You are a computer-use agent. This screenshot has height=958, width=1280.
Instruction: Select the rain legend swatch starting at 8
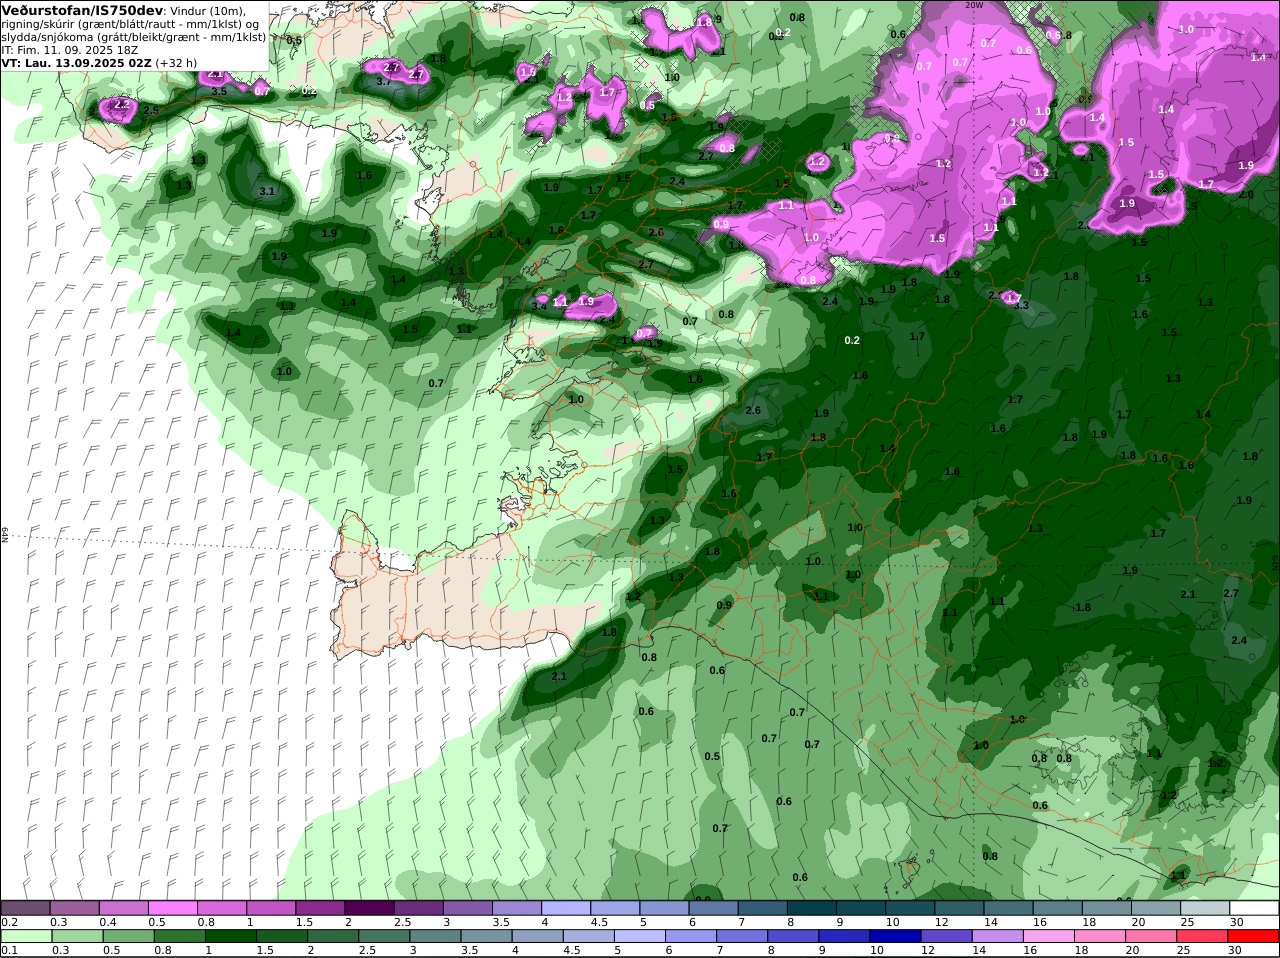793,936
